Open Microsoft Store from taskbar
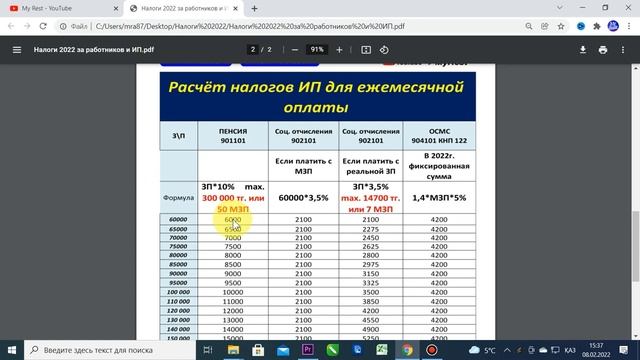Viewport: 640px width, 360px height. point(258,350)
